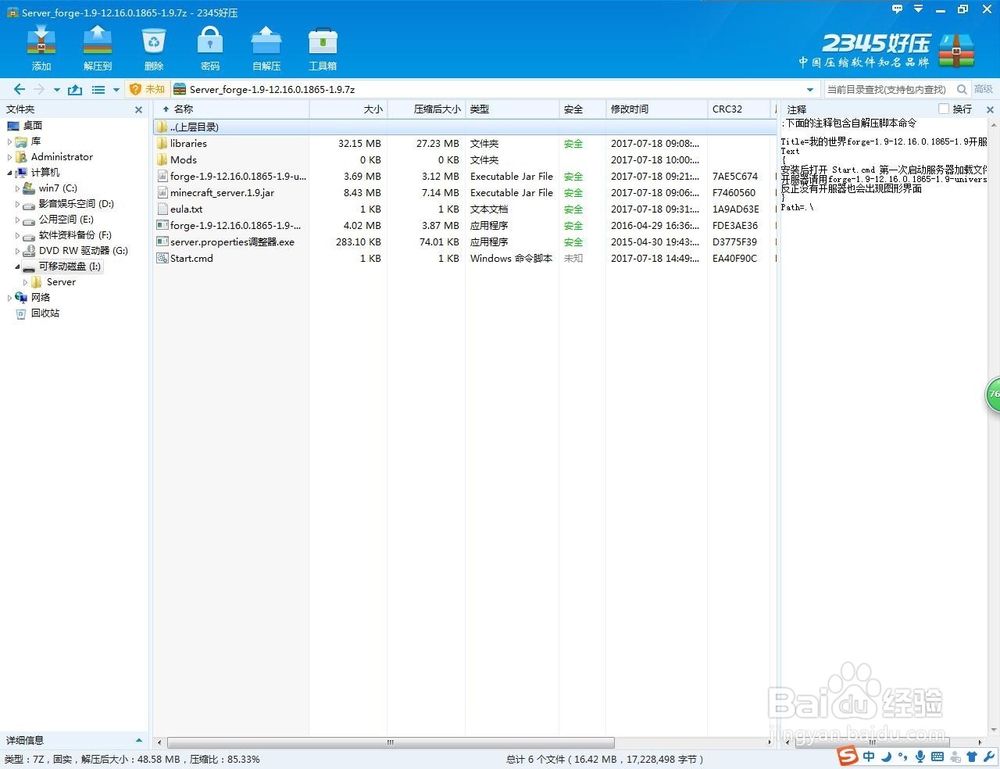
Task: Expand the 详细信息 details panel arrow
Action: (139, 740)
